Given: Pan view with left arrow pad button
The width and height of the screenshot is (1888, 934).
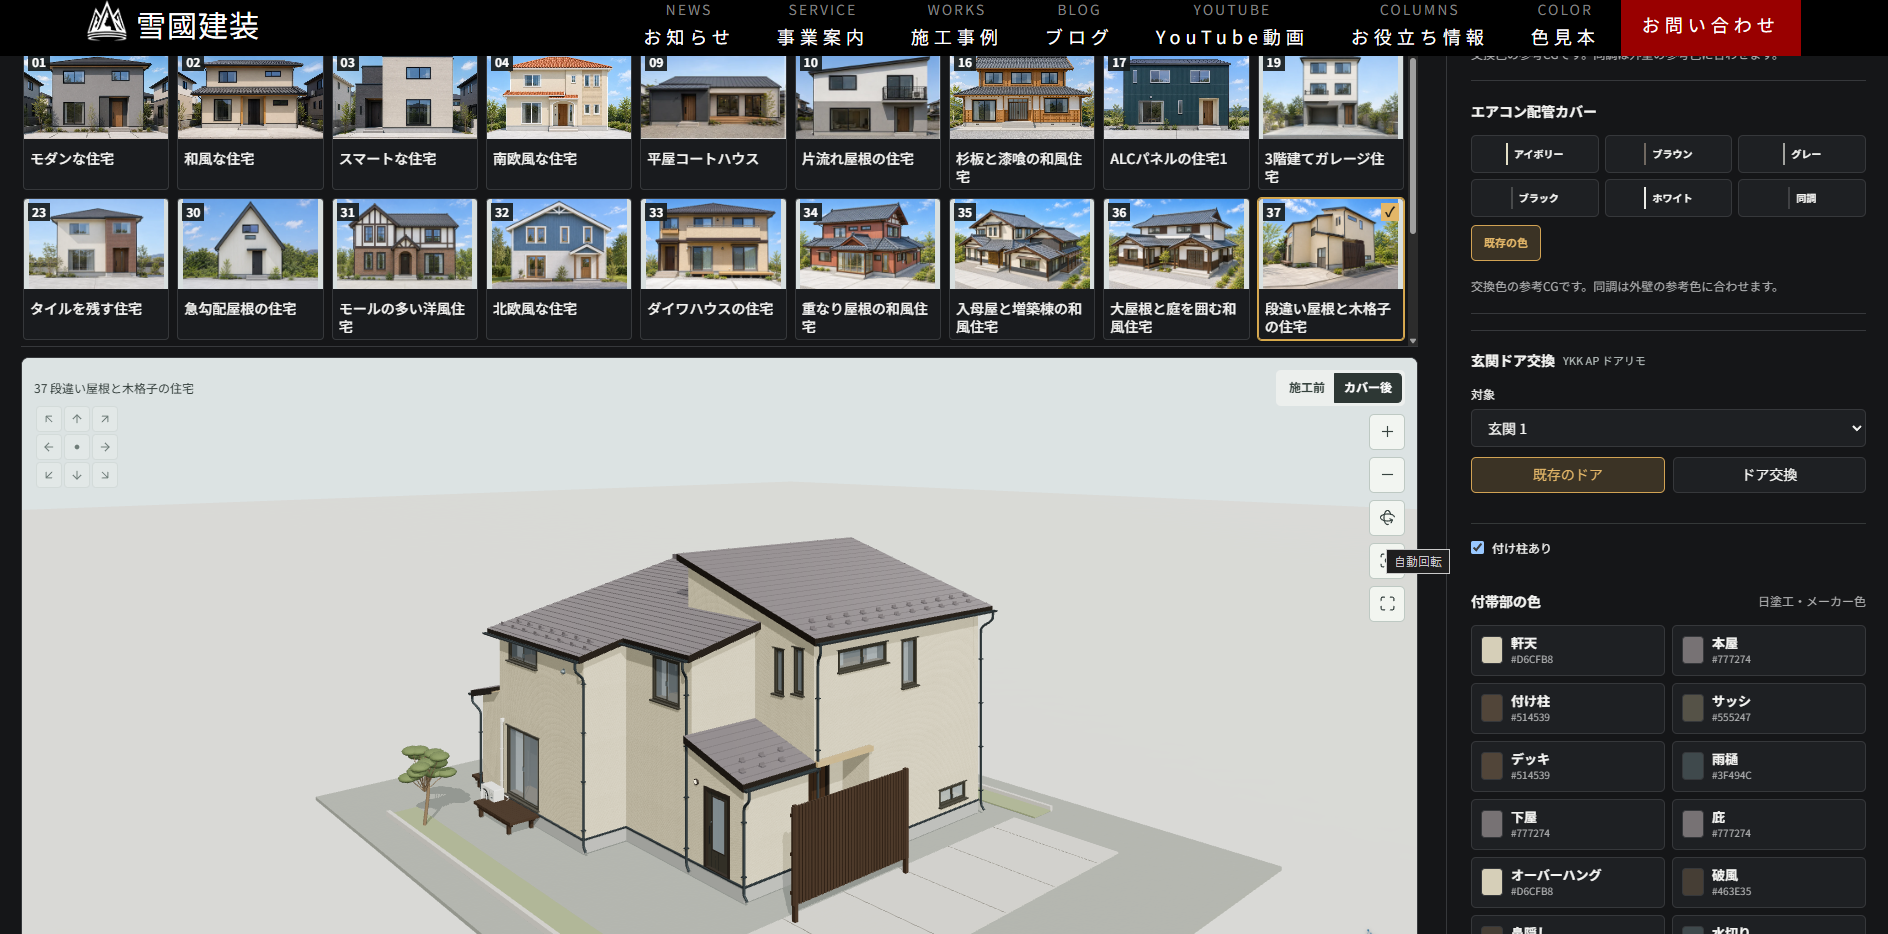Looking at the screenshot, I should click(49, 447).
